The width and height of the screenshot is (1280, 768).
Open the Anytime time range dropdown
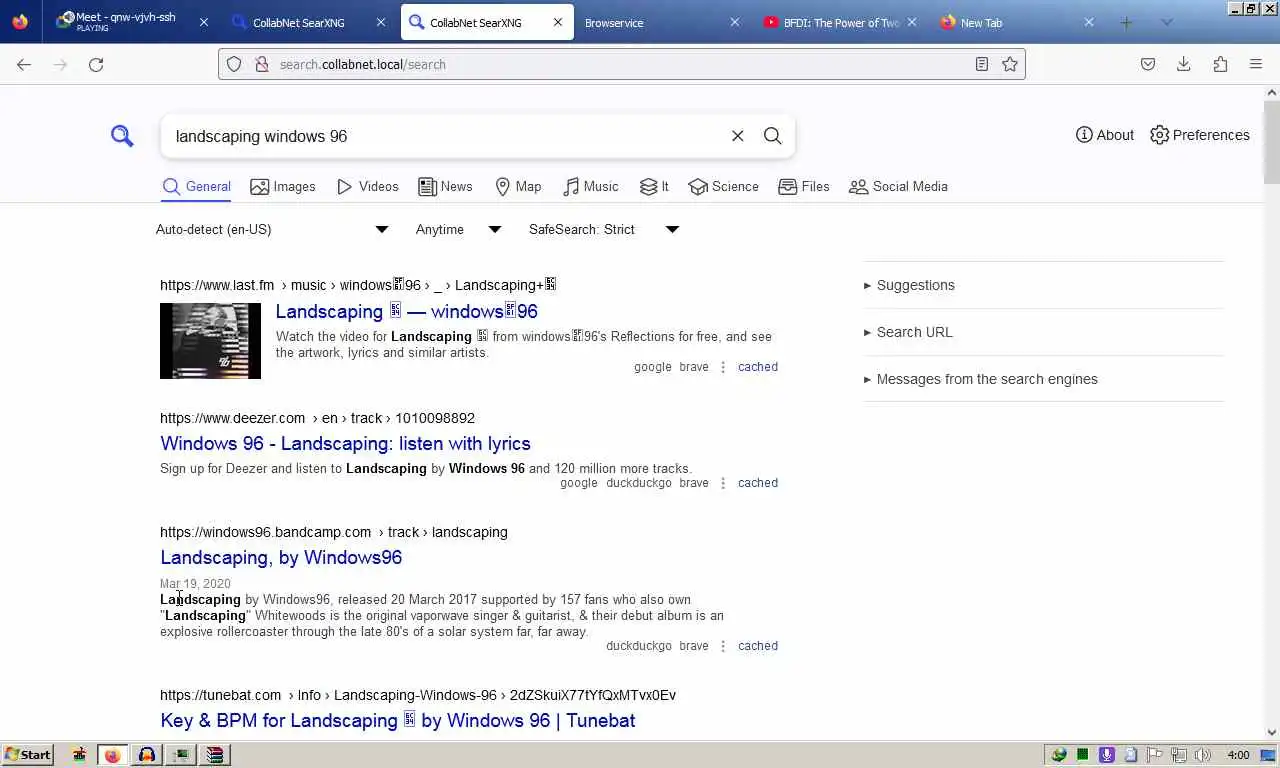[459, 229]
